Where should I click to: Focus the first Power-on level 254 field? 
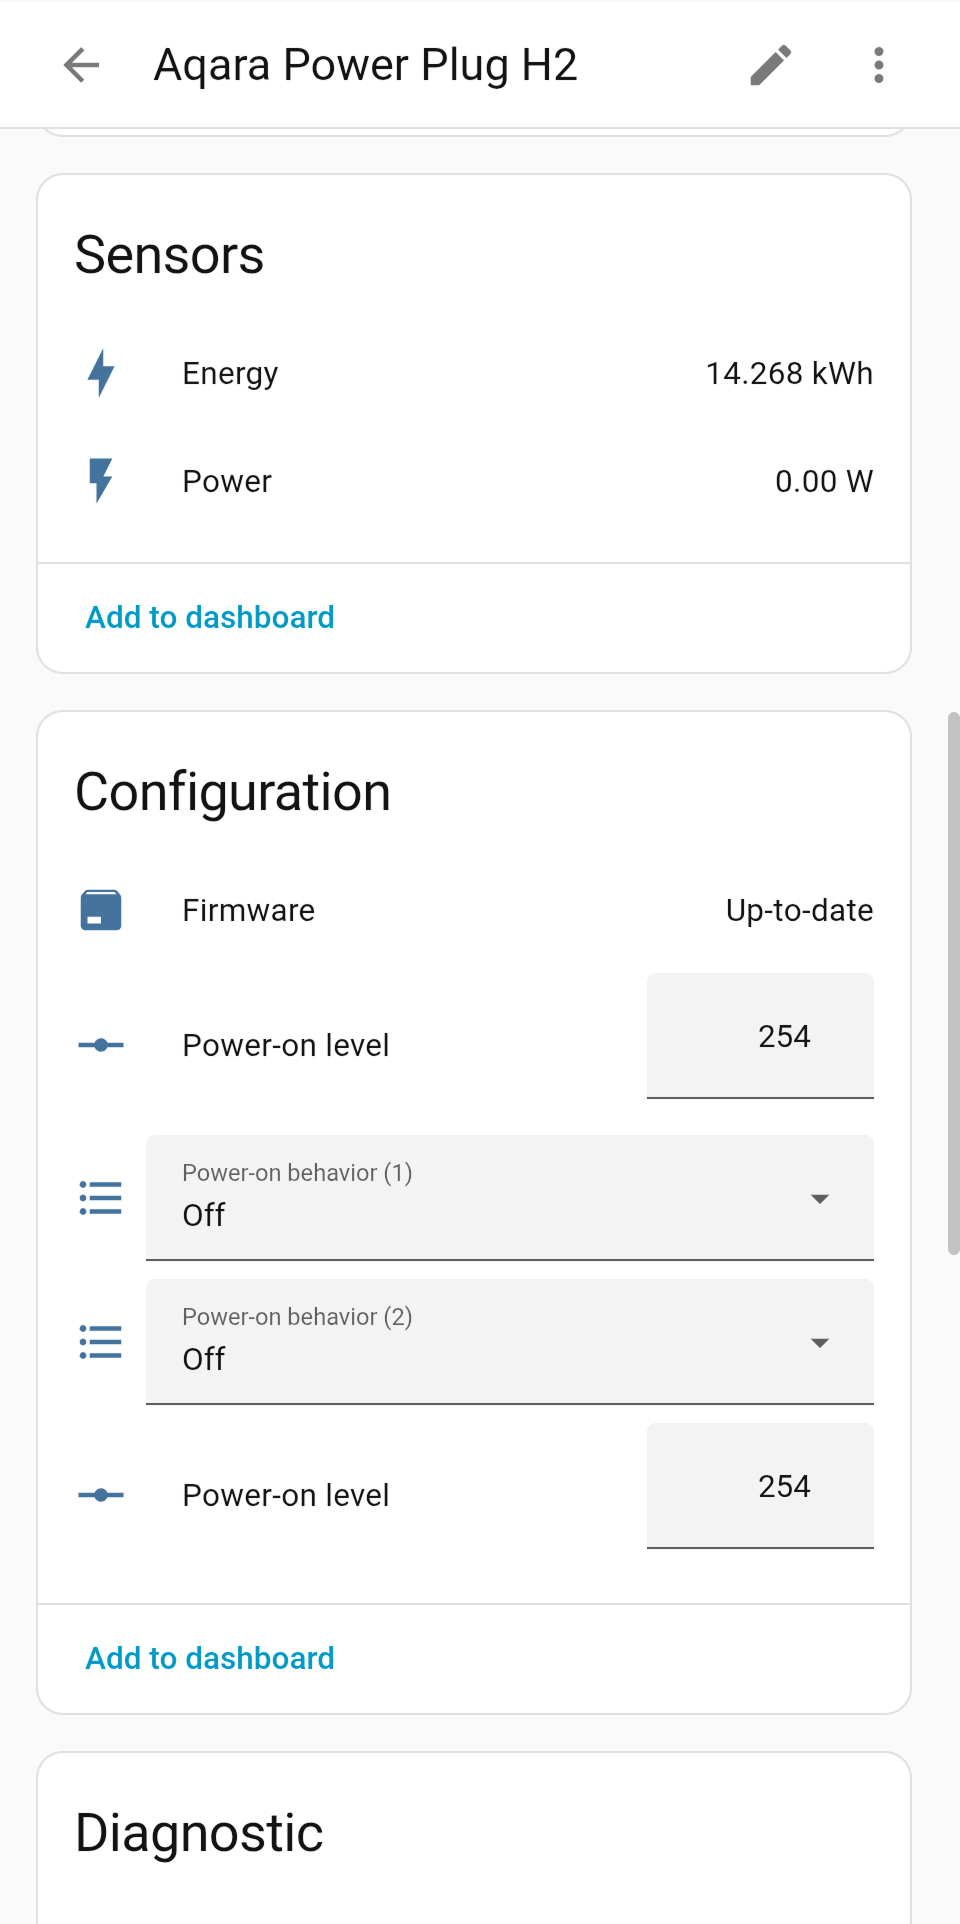coord(760,1036)
